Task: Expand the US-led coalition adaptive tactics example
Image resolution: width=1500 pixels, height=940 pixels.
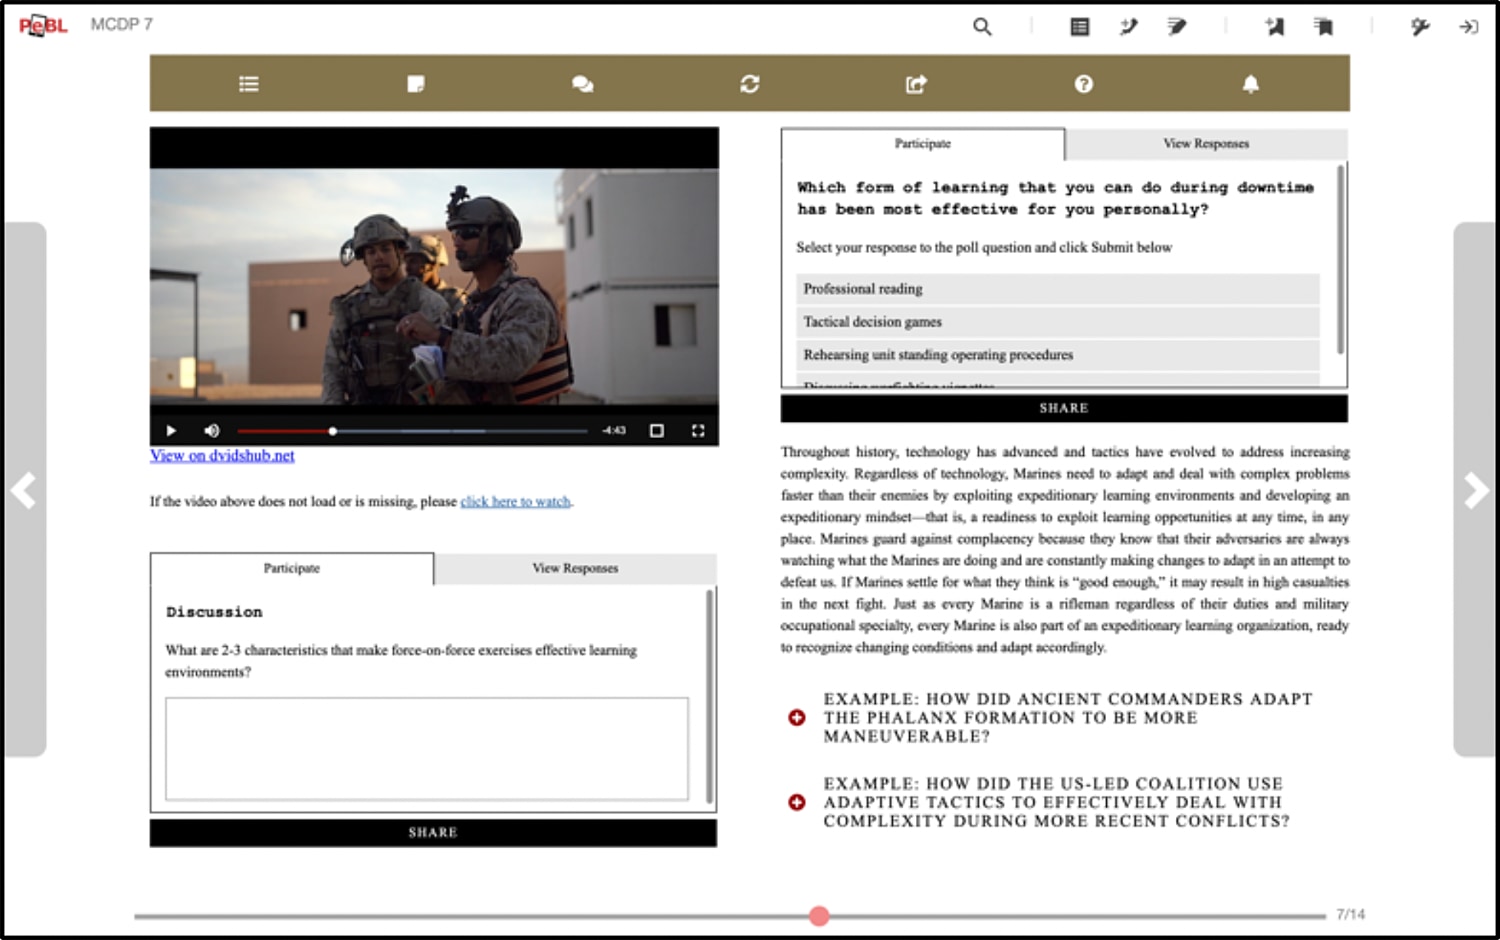Action: pos(797,802)
